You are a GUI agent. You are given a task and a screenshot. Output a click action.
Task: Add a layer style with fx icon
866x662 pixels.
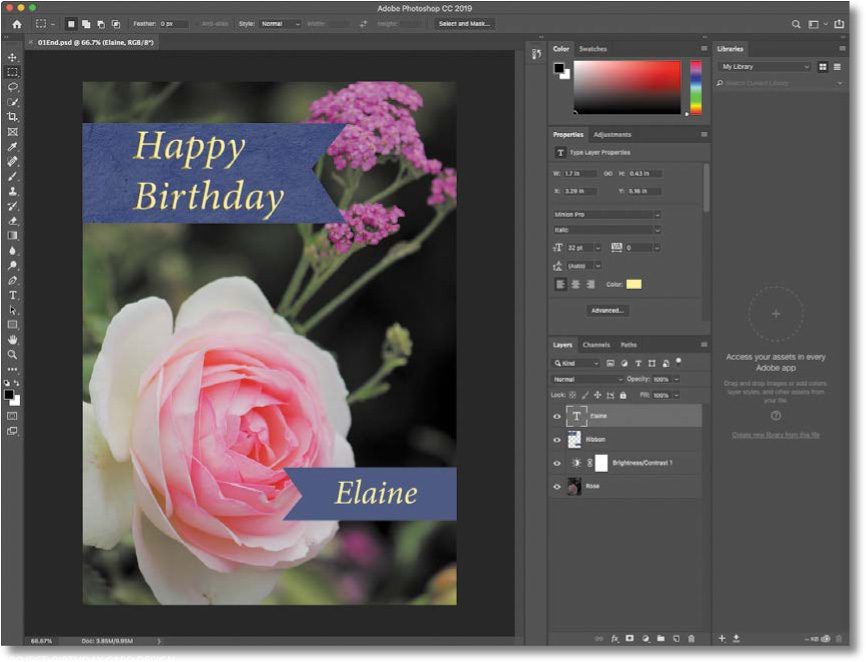615,637
